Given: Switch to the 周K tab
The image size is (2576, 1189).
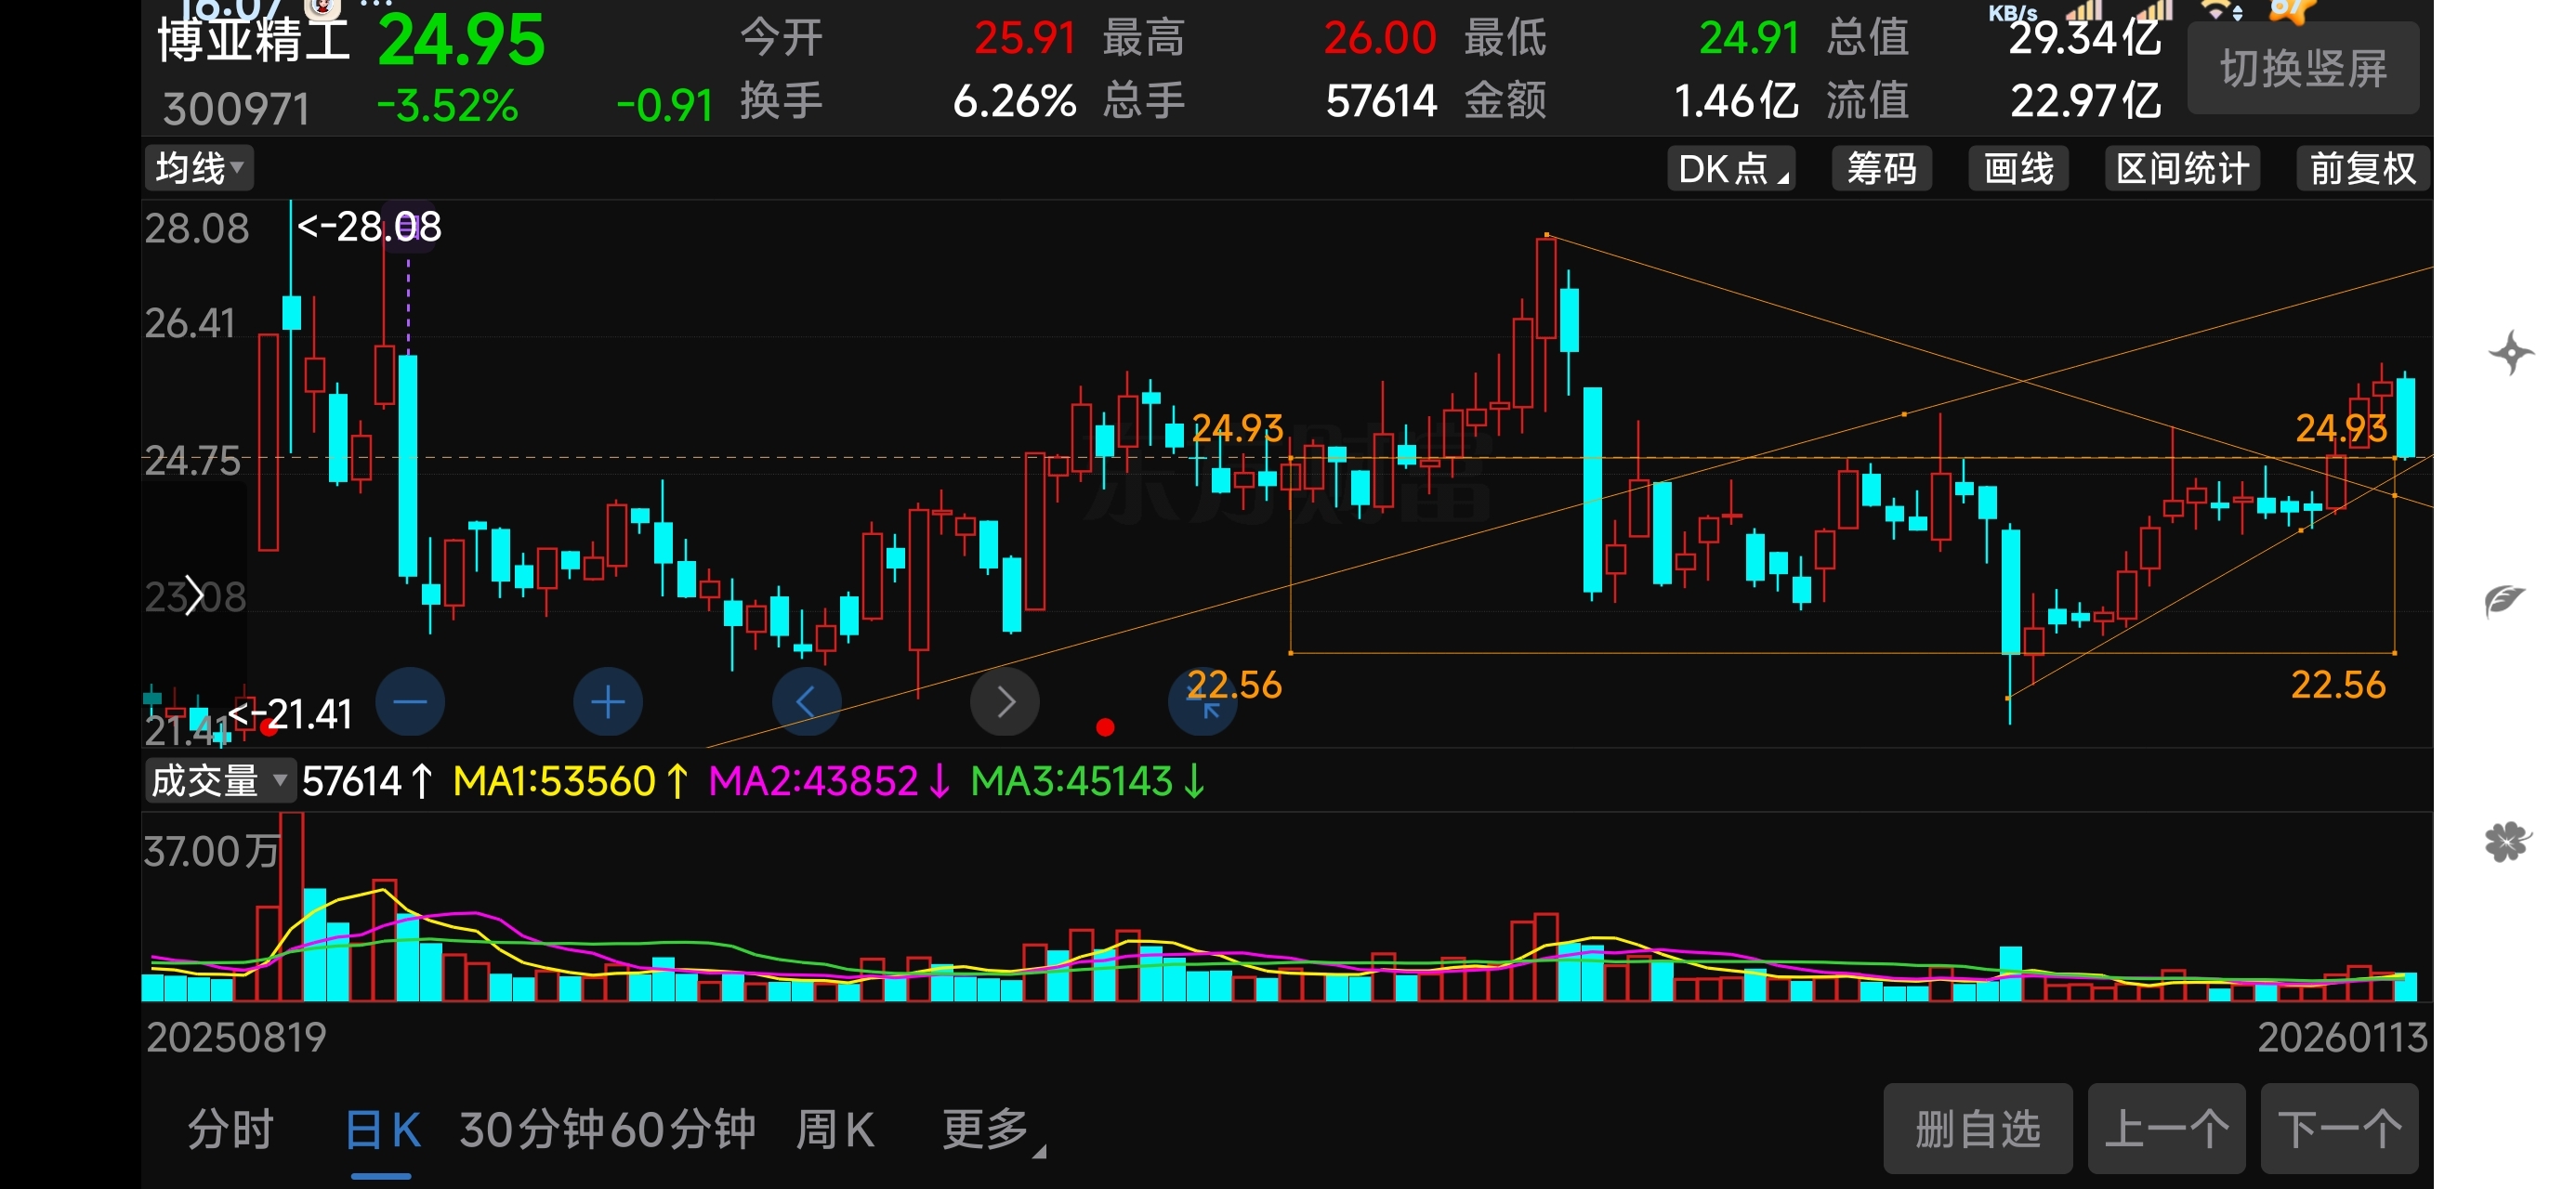Looking at the screenshot, I should pyautogui.click(x=835, y=1130).
